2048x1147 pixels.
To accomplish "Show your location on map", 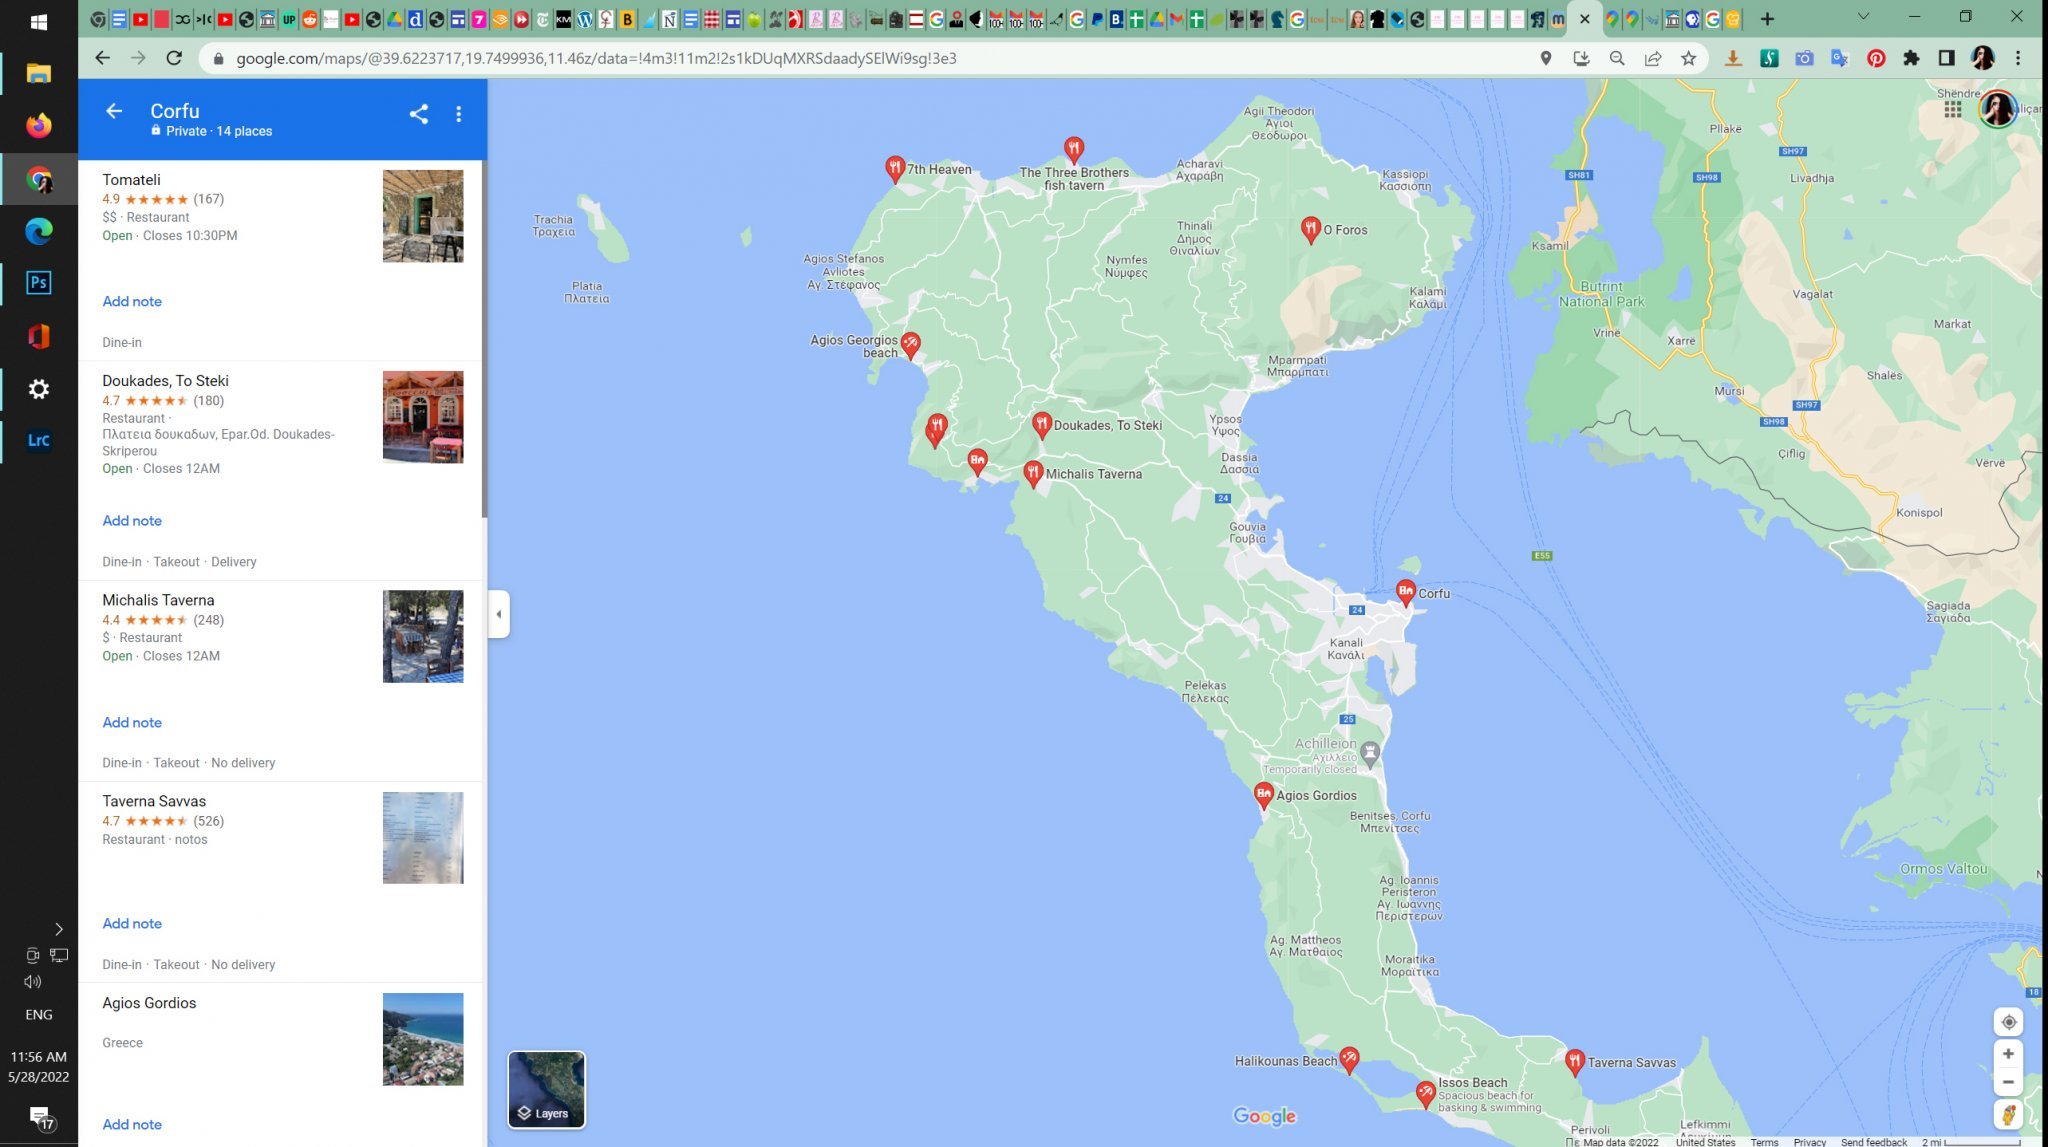I will [x=2008, y=1022].
